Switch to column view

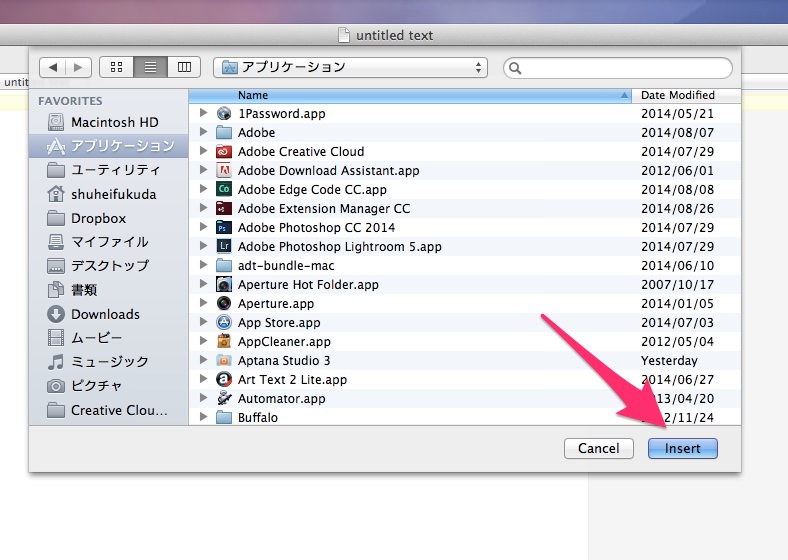click(x=184, y=67)
